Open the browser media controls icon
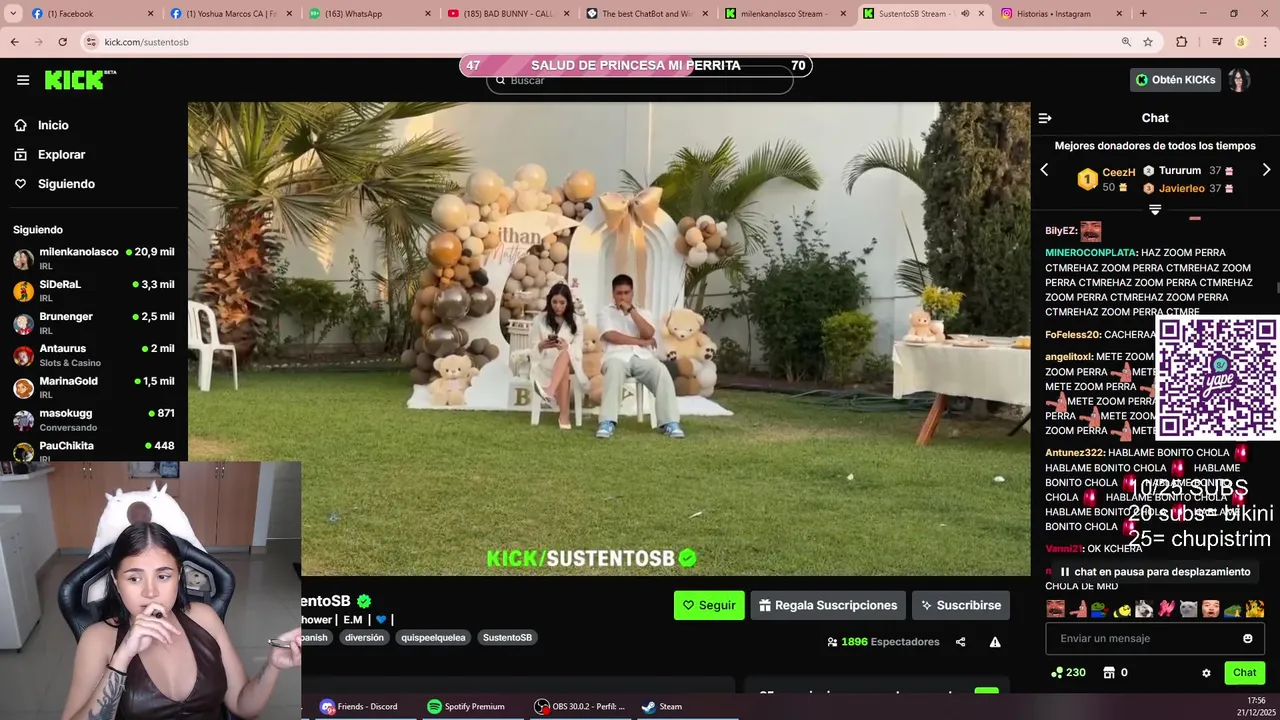This screenshot has width=1280, height=720. click(x=1217, y=42)
